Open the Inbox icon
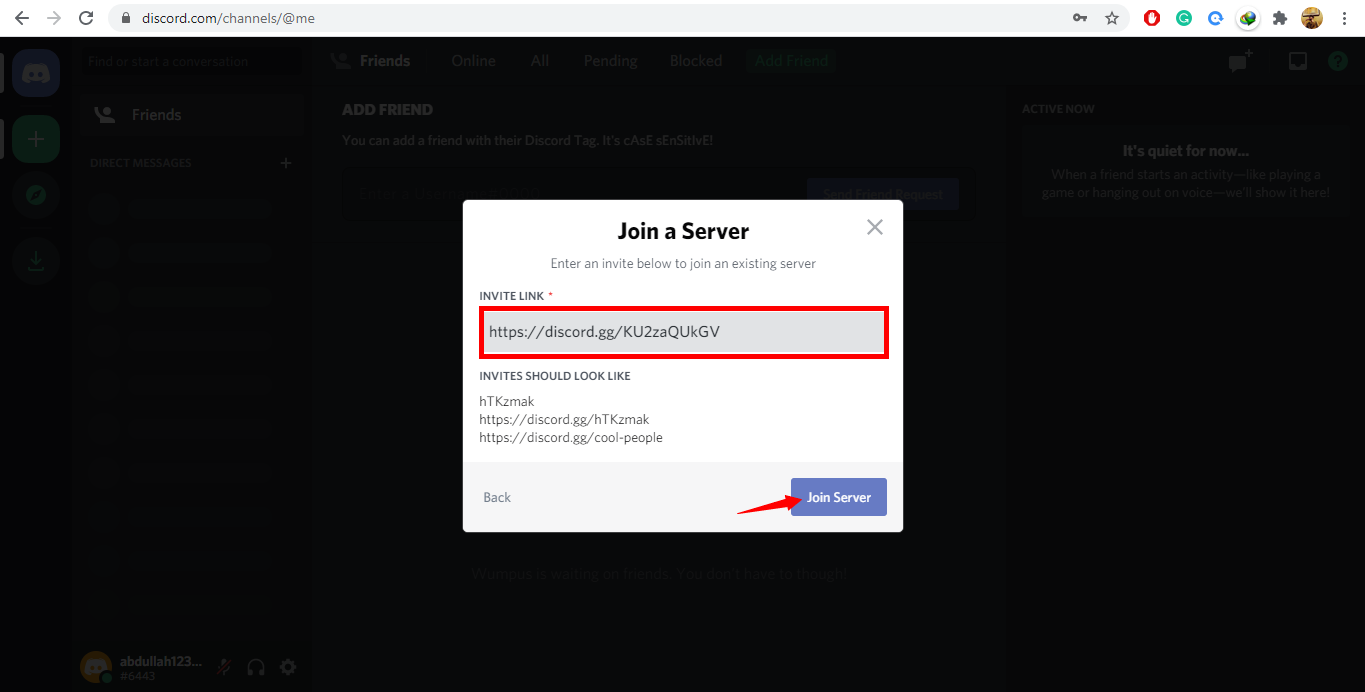Image resolution: width=1365 pixels, height=692 pixels. (1297, 62)
